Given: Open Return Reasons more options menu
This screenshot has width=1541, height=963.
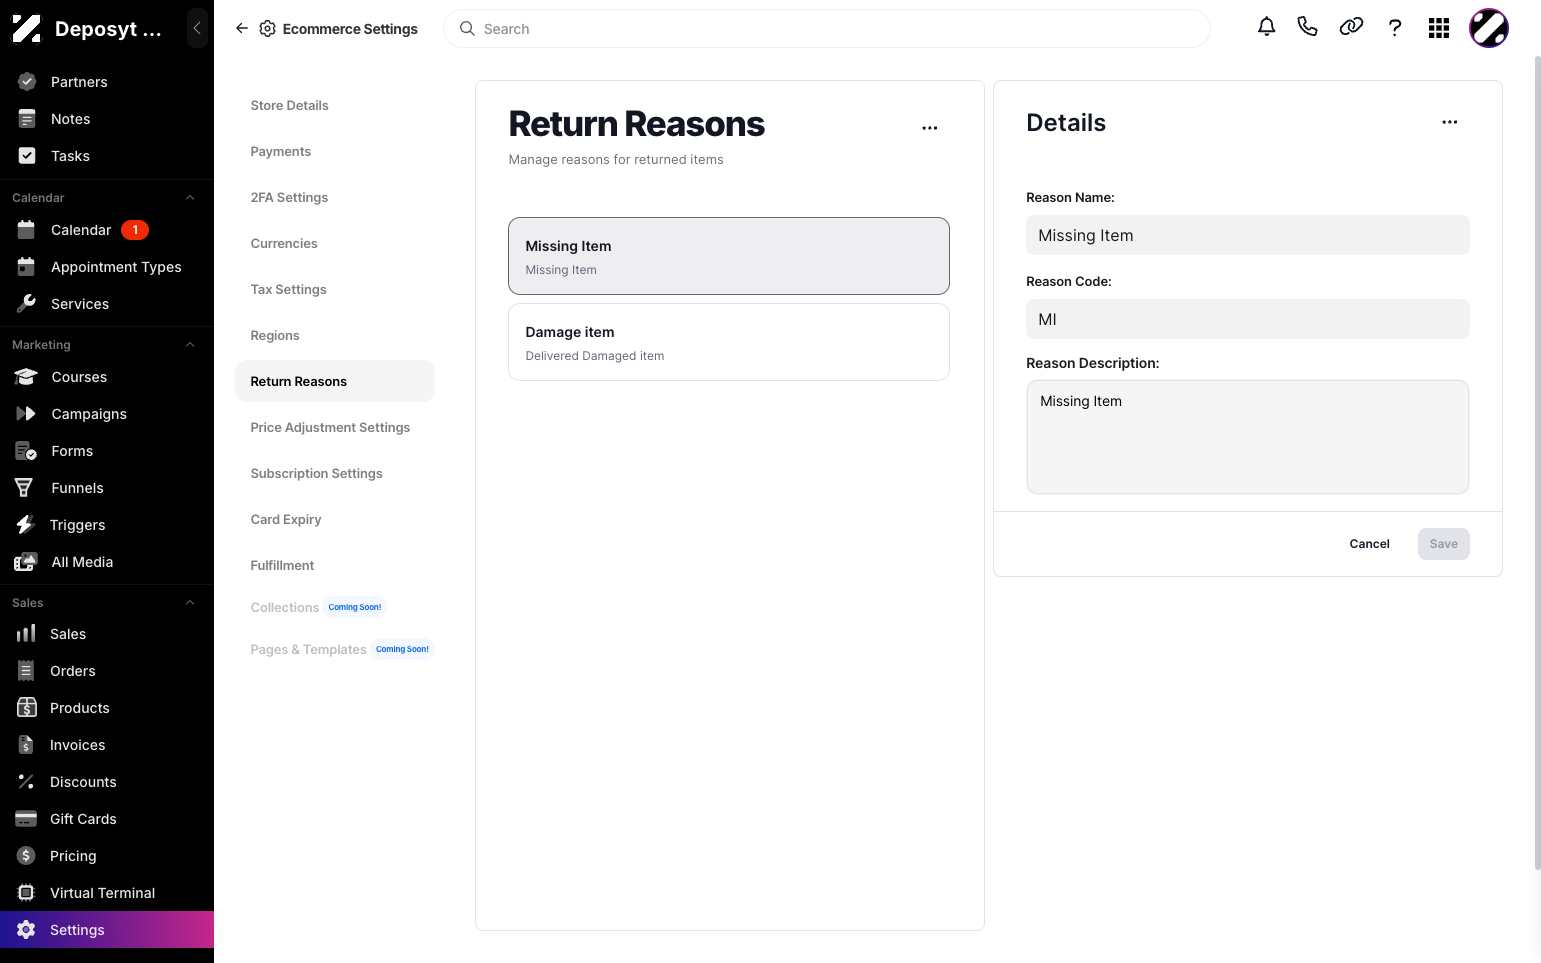Looking at the screenshot, I should pyautogui.click(x=930, y=128).
